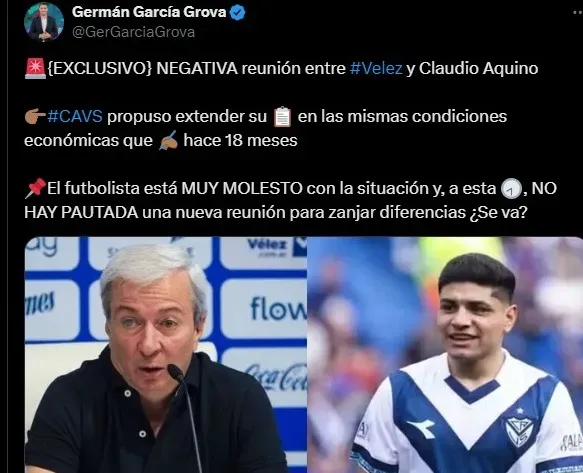The height and width of the screenshot is (473, 583).
Task: Click the red siren emoji icon
Action: point(35,68)
